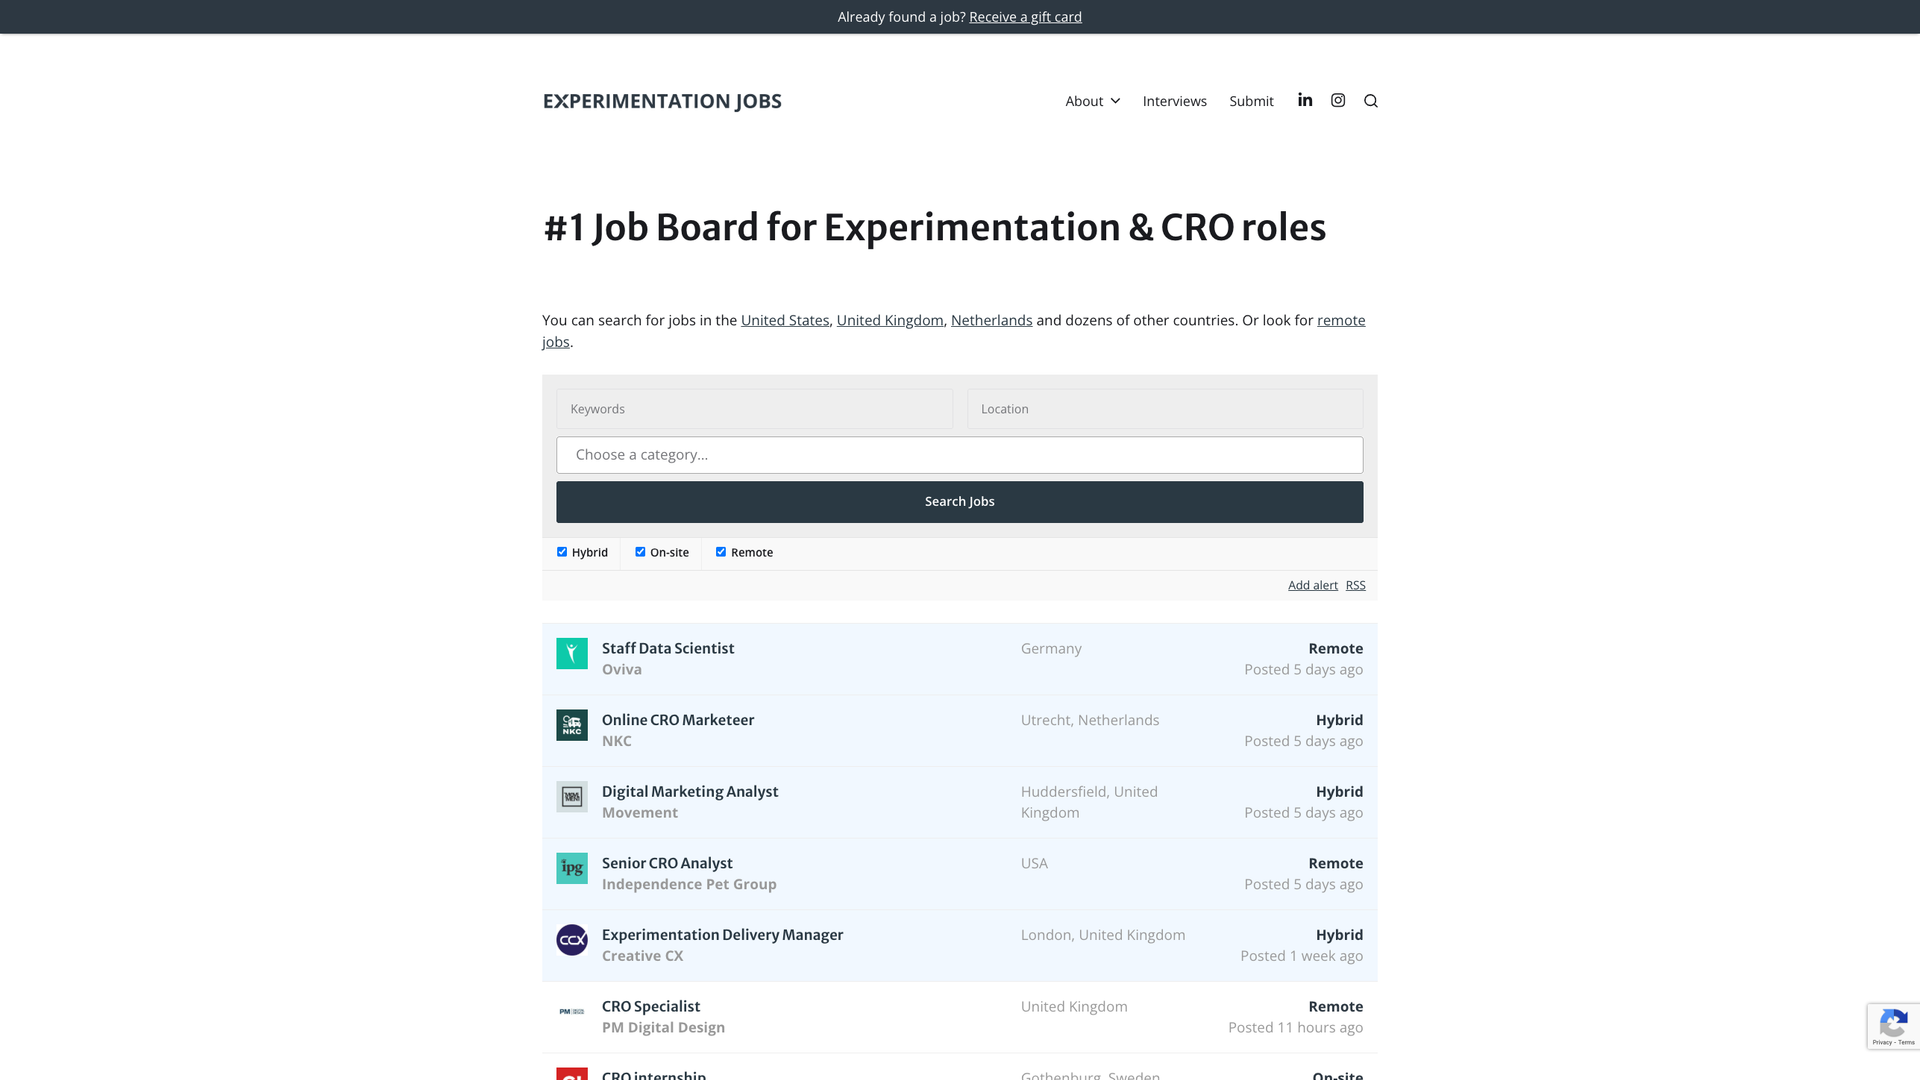1920x1080 pixels.
Task: Open the Choose a category dropdown
Action: coord(959,454)
